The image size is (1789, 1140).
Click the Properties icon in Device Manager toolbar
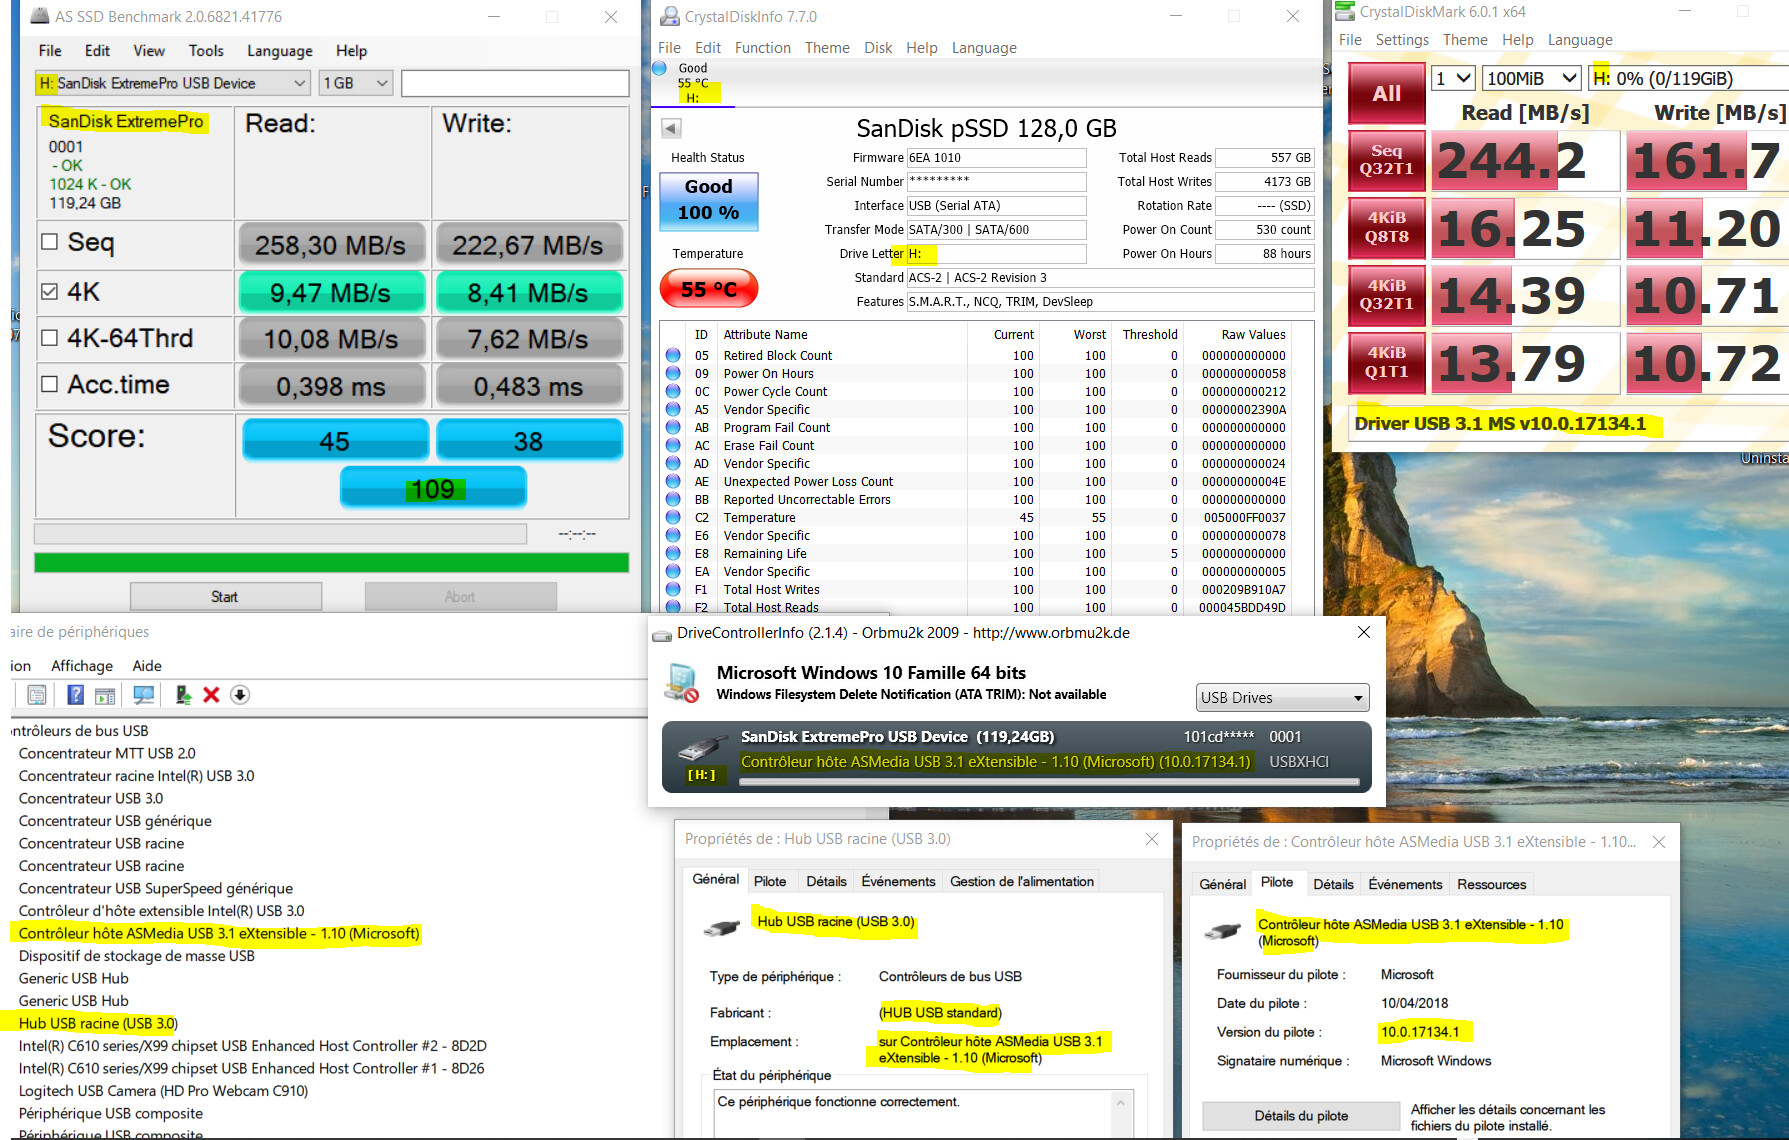[x=37, y=695]
